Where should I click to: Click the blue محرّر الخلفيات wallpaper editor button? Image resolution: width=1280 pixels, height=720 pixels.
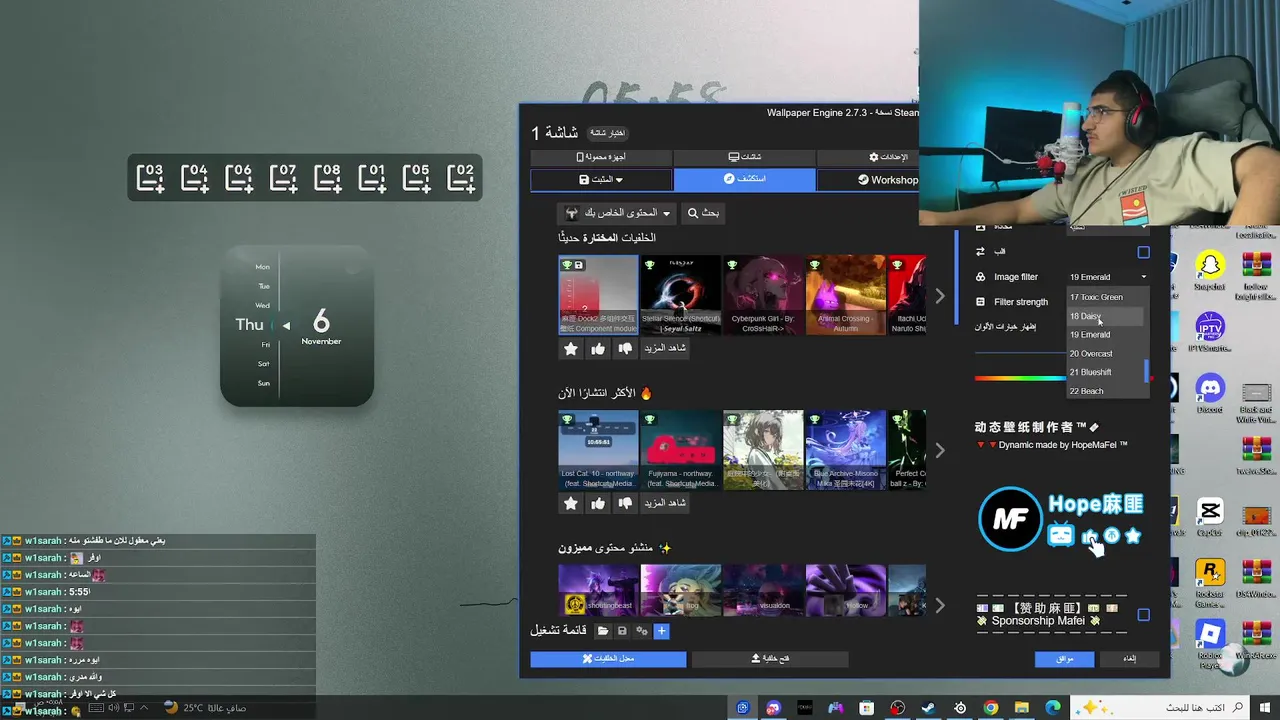coord(608,659)
